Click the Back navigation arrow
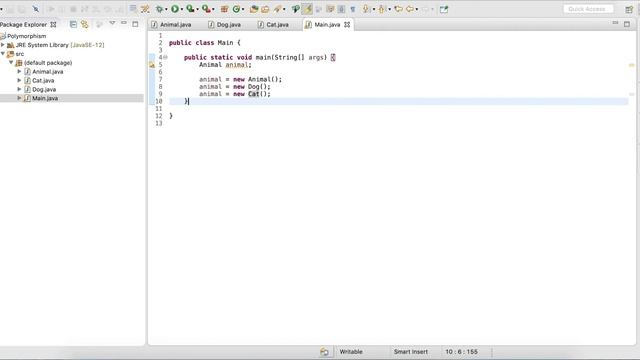Image resolution: width=640 pixels, height=360 pixels. tap(409, 9)
